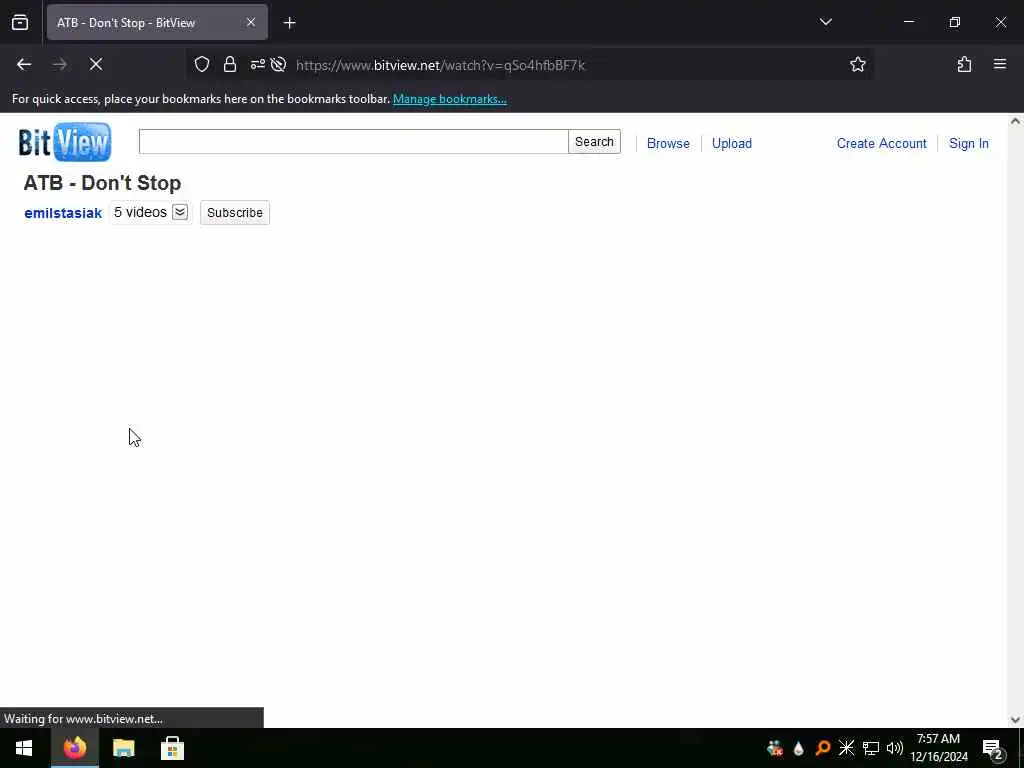This screenshot has height=768, width=1024.
Task: Visit emilstasiak channel
Action: [63, 214]
